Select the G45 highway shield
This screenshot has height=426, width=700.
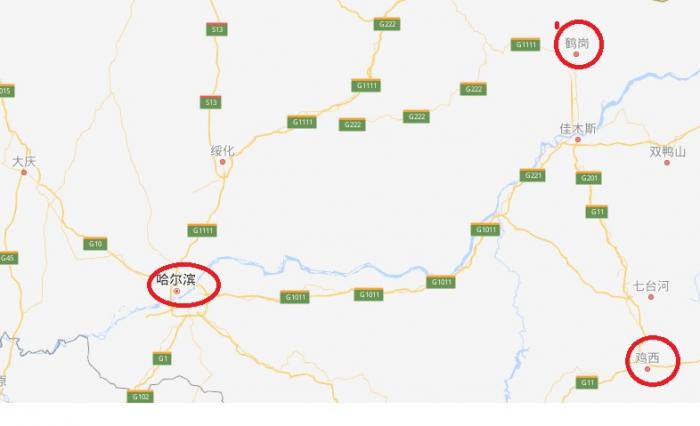click(x=8, y=258)
